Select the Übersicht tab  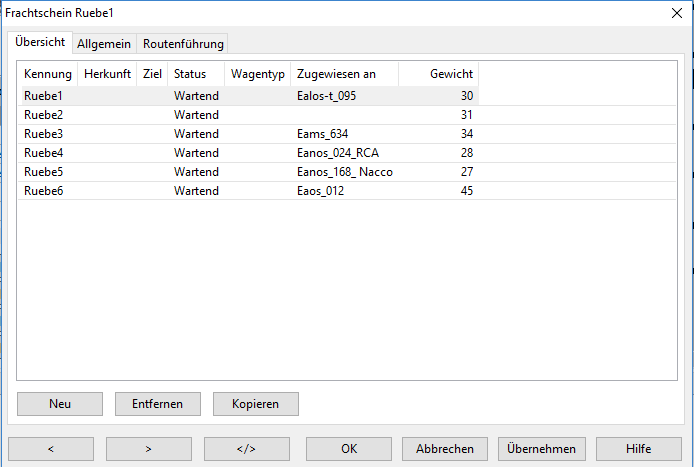point(41,42)
